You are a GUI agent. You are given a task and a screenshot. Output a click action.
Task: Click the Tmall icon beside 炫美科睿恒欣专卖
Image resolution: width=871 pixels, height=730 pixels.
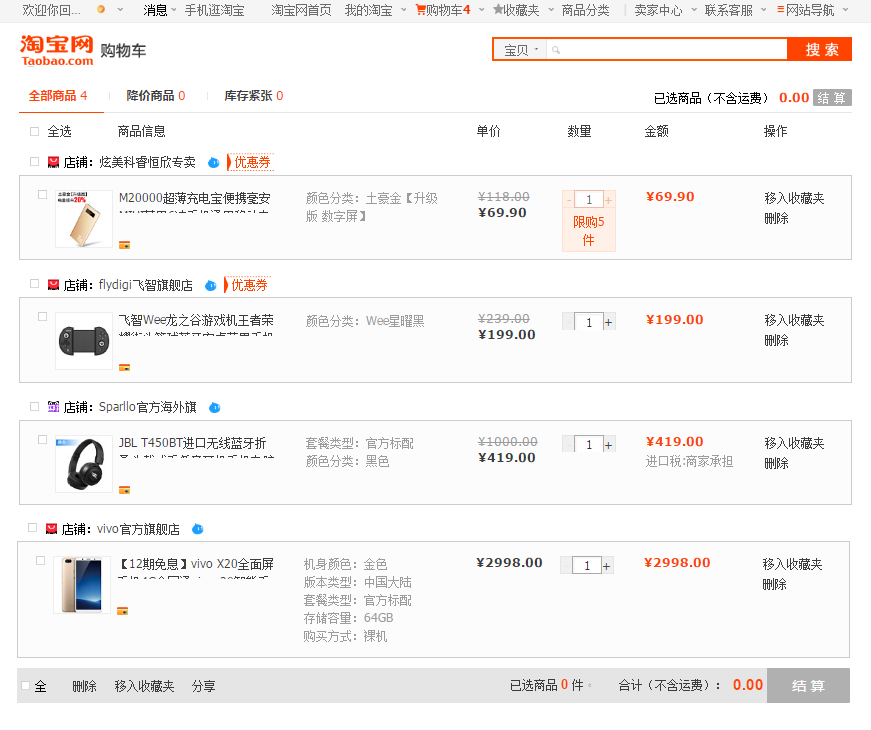click(53, 162)
